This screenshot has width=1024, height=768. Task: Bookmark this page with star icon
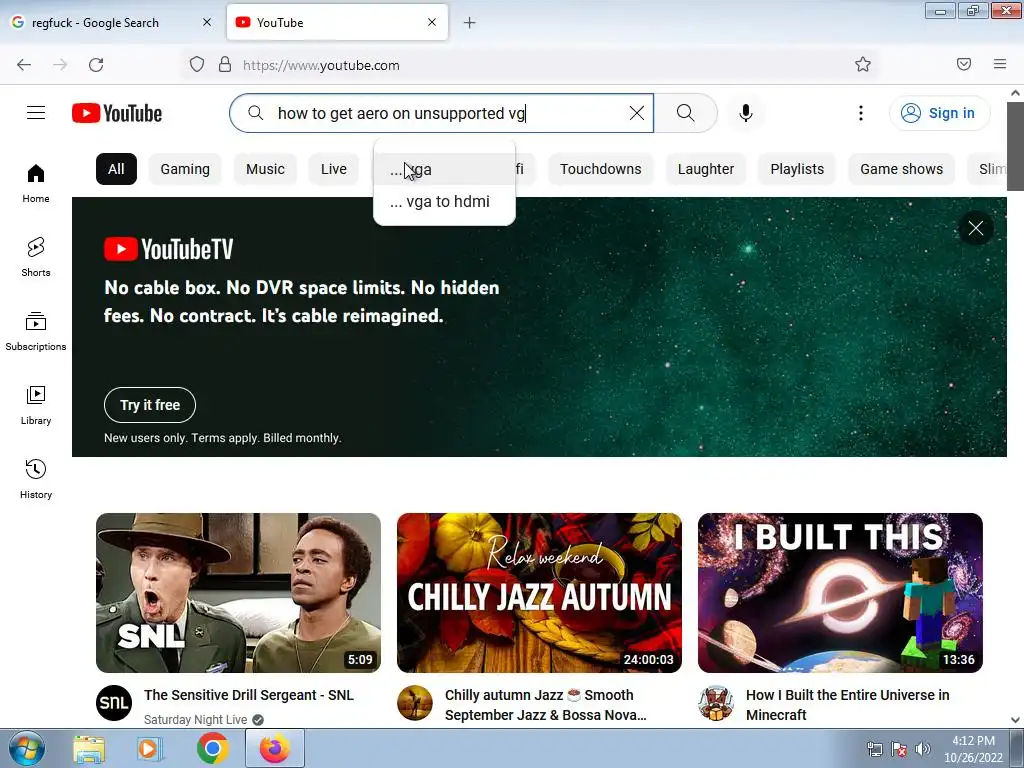pyautogui.click(x=863, y=64)
